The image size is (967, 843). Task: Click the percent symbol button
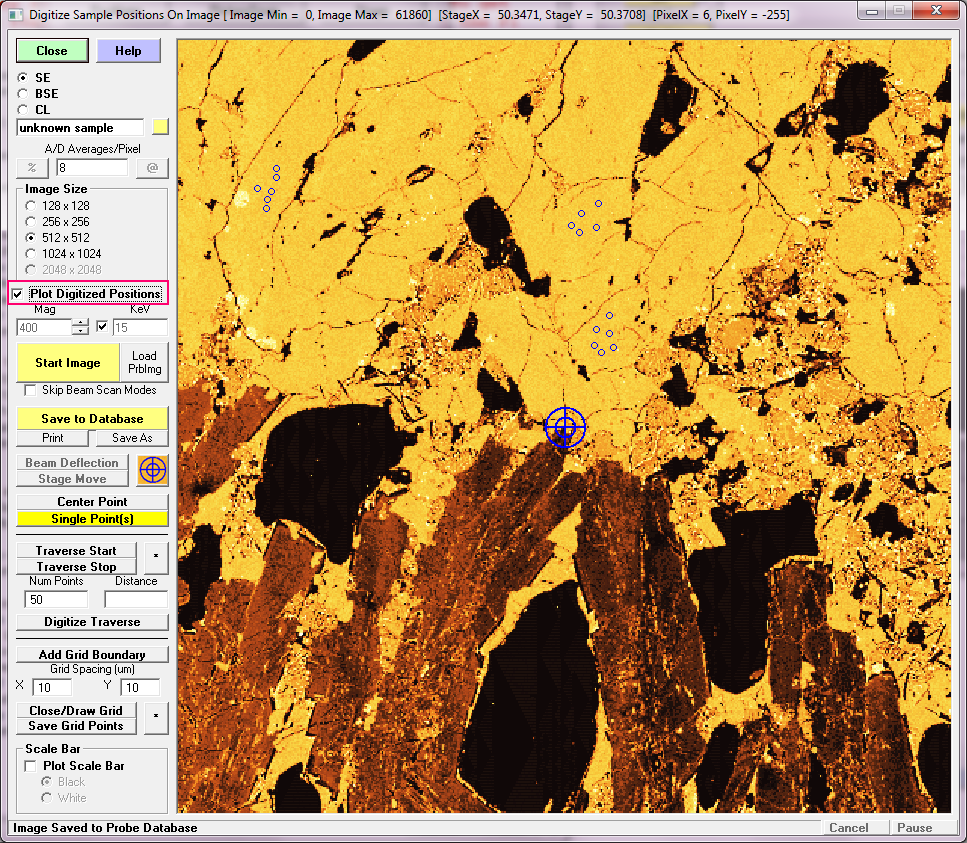pyautogui.click(x=32, y=168)
